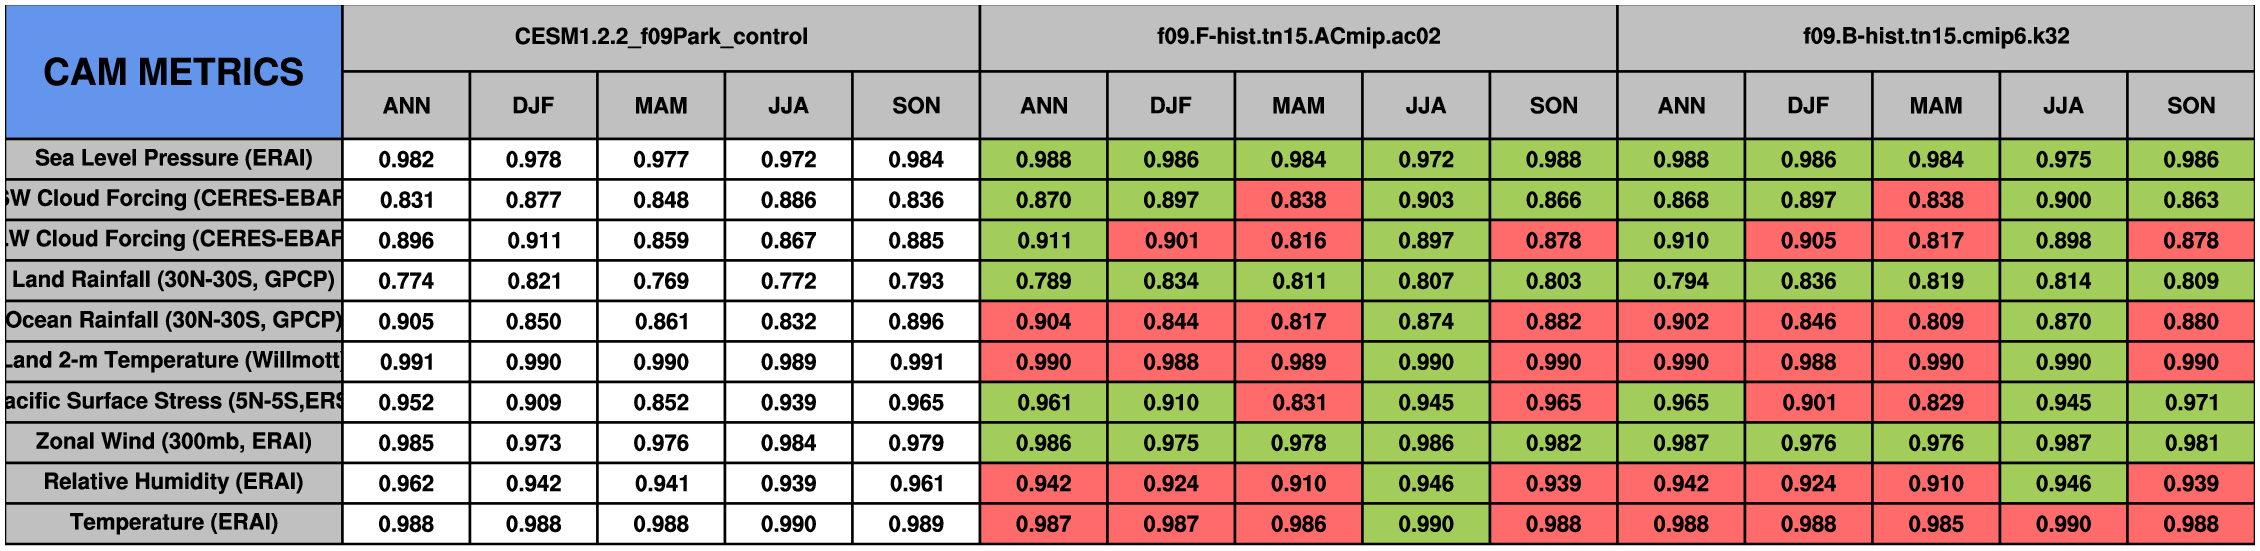Click the f09.F-hist.tn15.ACmip.ac02 group header
This screenshot has width=2260, height=551.
(x=1298, y=37)
